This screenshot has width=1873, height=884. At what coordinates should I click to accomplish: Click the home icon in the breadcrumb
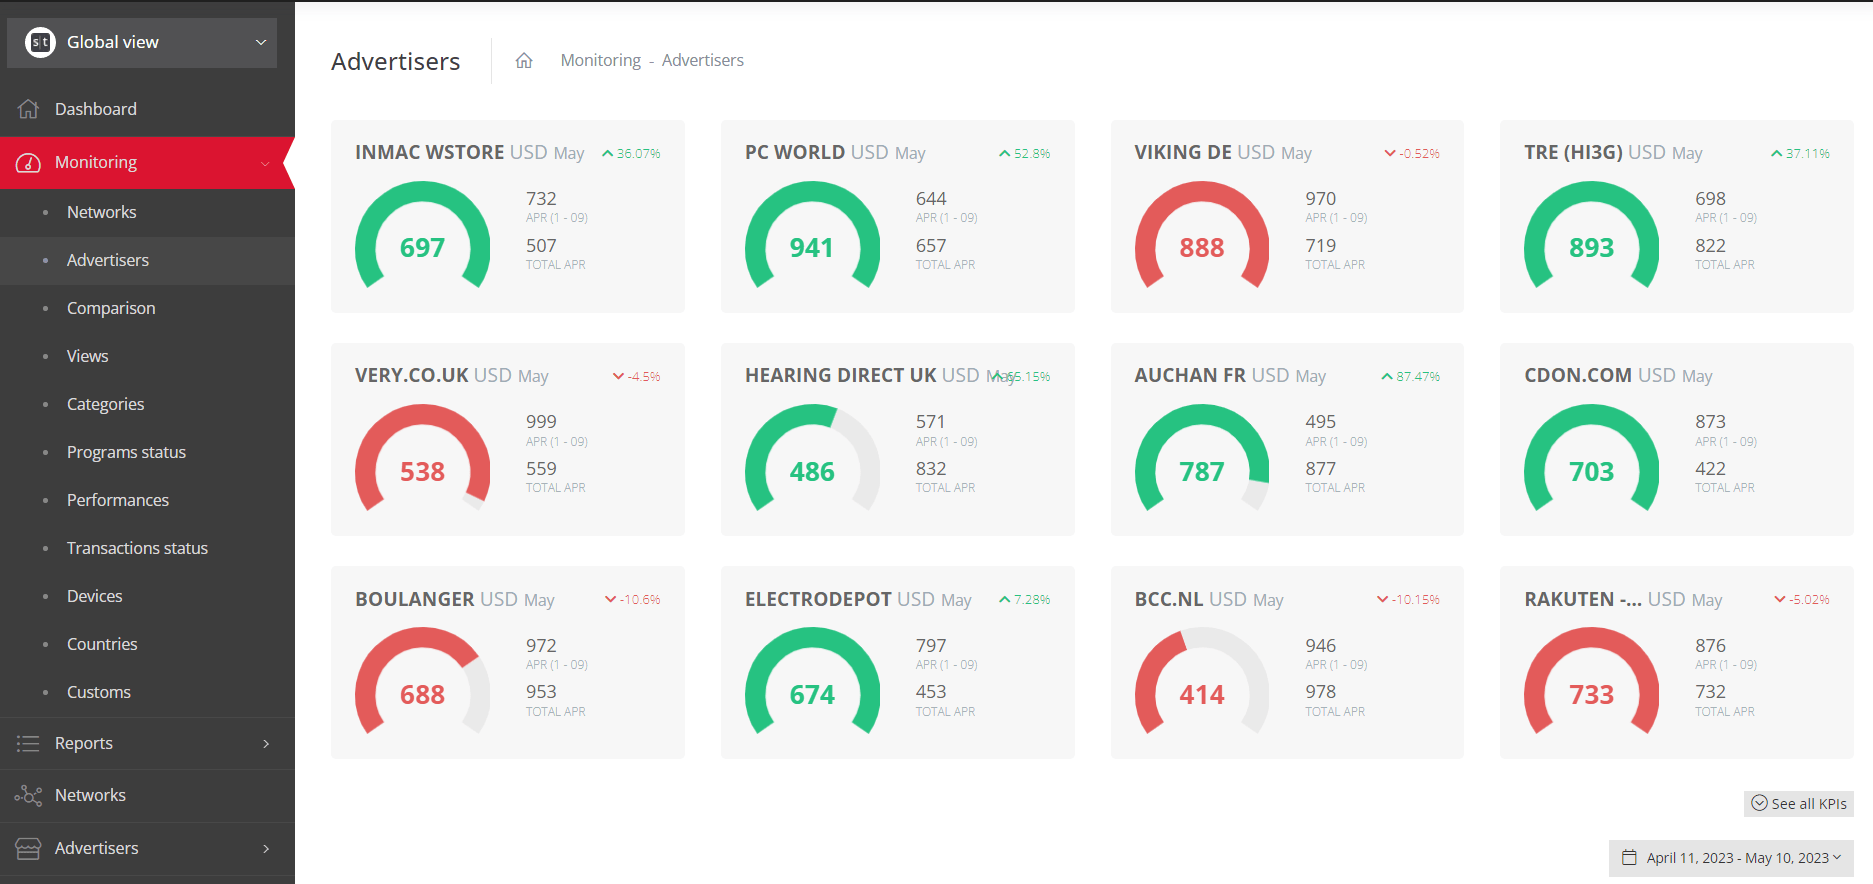coord(524,61)
